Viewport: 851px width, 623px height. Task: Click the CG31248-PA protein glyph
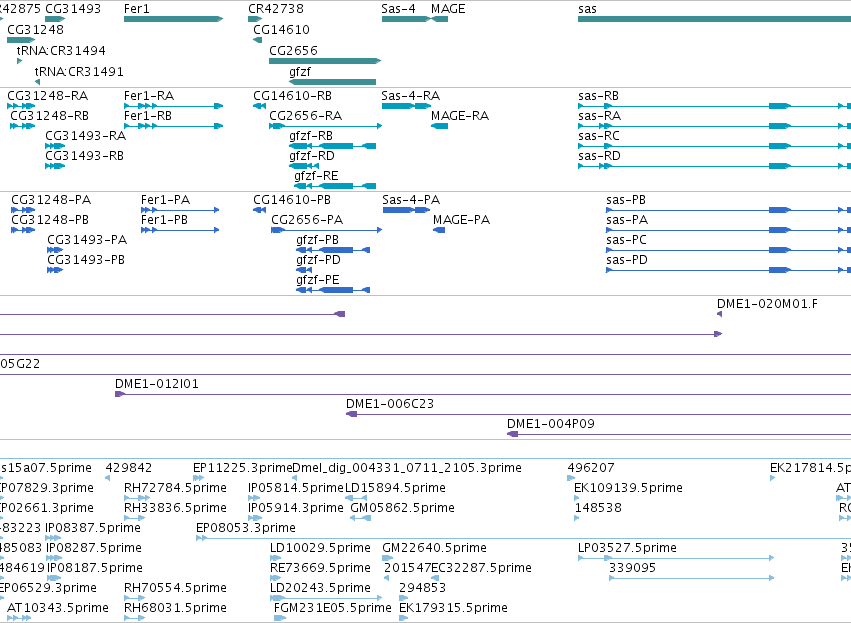[x=23, y=210]
